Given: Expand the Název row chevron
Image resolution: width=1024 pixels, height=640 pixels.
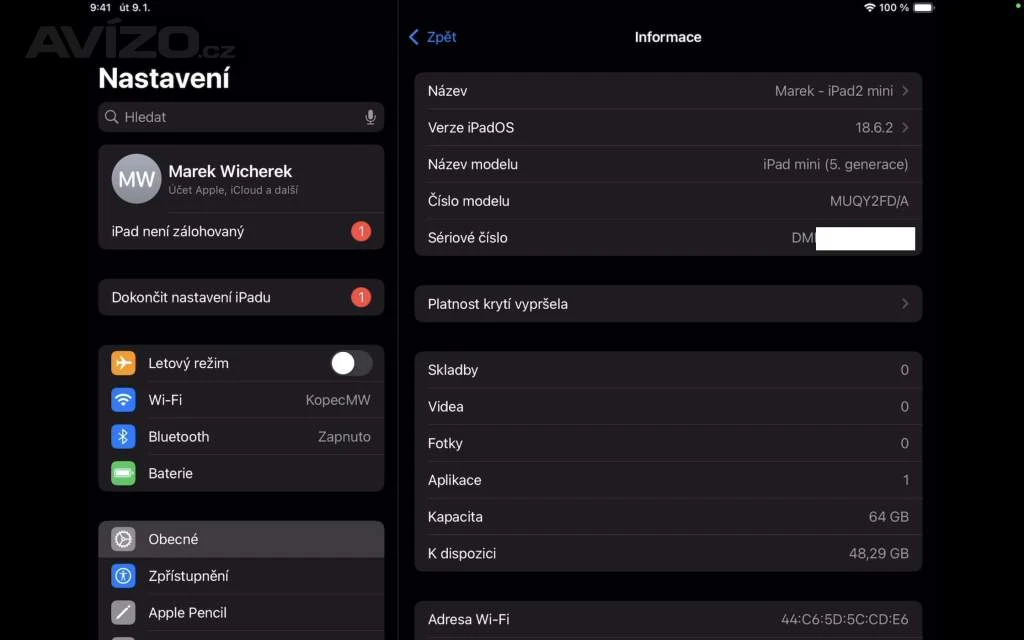Looking at the screenshot, I should tap(905, 91).
